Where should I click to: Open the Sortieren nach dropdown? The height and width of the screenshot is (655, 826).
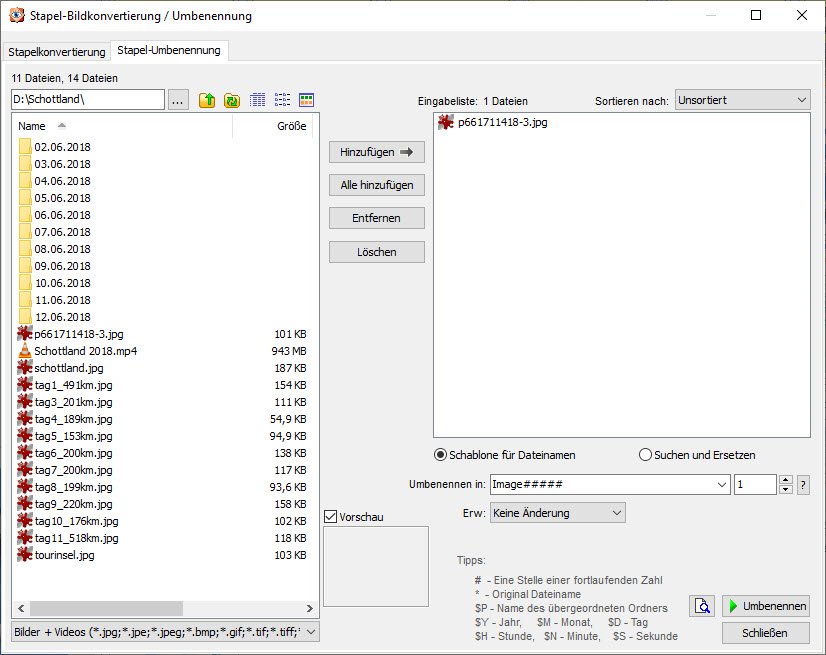742,100
